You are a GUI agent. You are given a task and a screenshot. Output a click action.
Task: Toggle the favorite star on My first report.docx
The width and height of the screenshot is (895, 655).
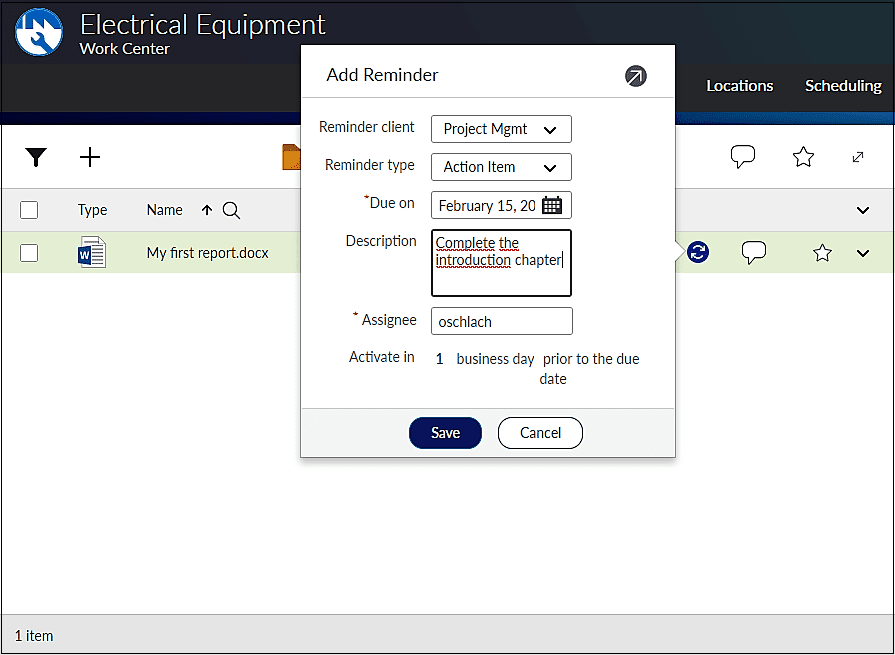point(822,252)
